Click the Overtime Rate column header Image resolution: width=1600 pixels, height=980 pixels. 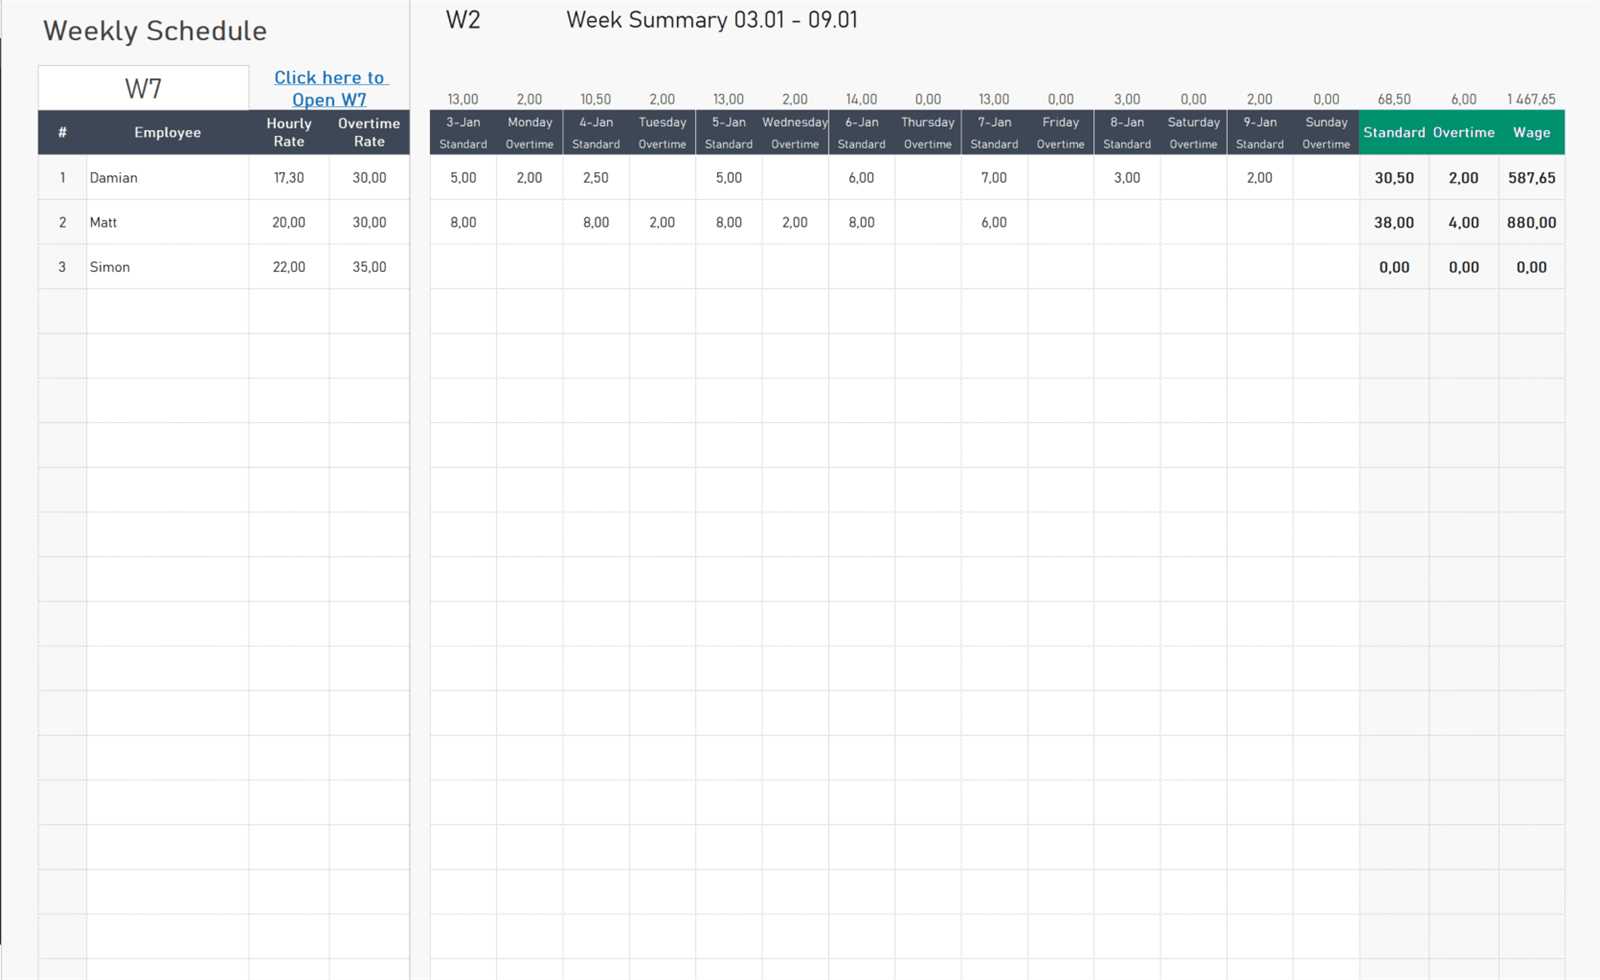point(369,132)
